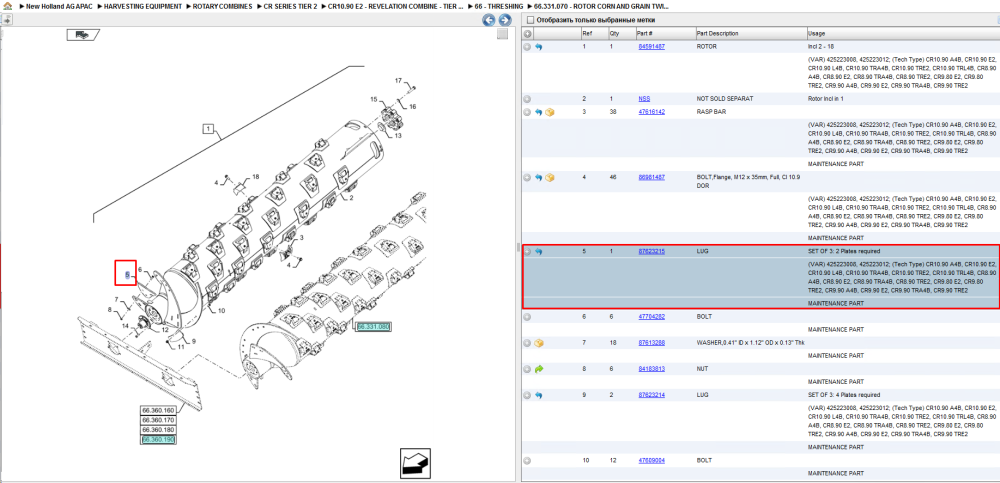The height and width of the screenshot is (483, 1000).
Task: Click the blue arrow icon in the 87623214 LUG row
Action: point(538,395)
